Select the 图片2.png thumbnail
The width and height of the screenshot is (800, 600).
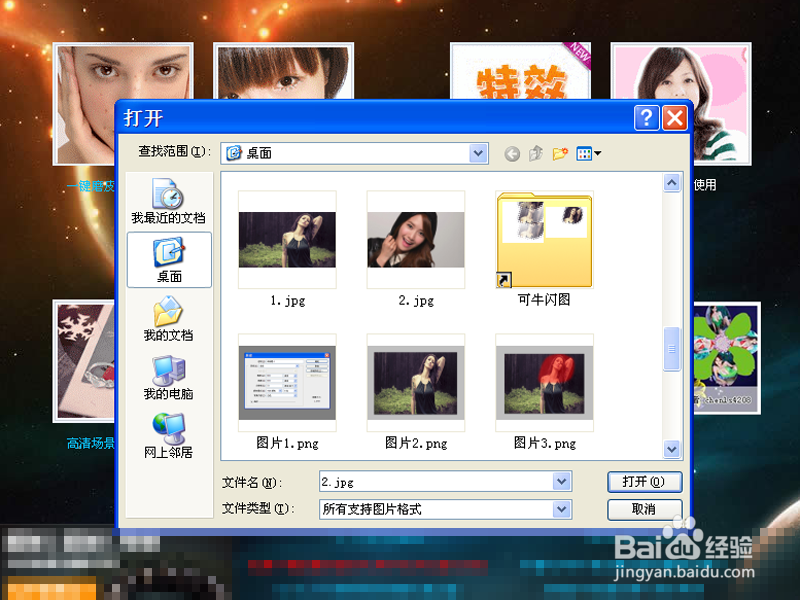coord(416,383)
